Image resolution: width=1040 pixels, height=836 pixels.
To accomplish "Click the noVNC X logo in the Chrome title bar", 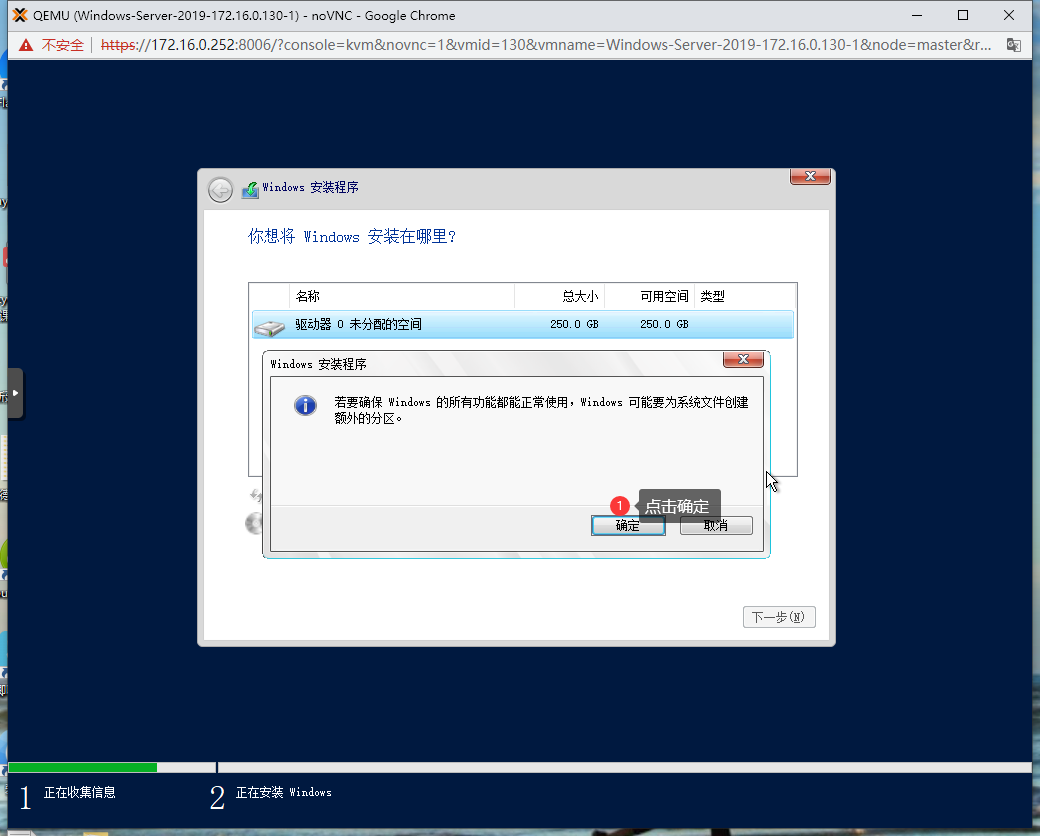I will [20, 15].
